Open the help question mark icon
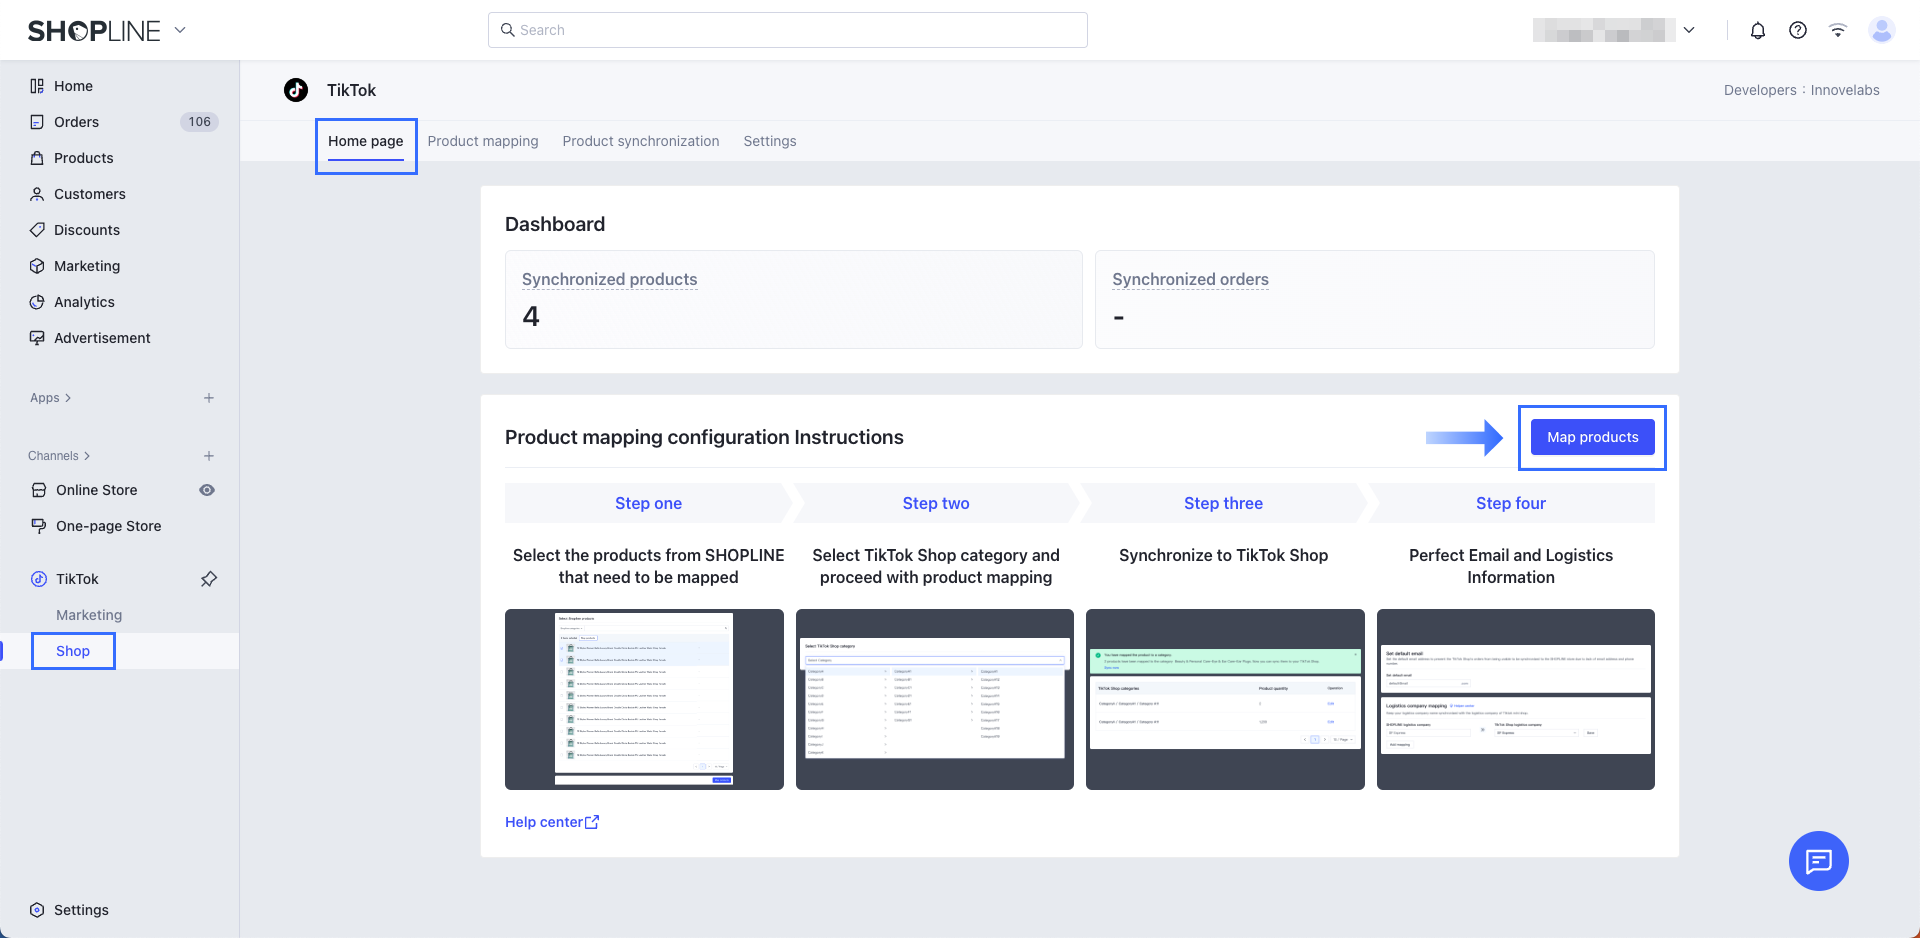Image resolution: width=1920 pixels, height=938 pixels. (x=1798, y=30)
